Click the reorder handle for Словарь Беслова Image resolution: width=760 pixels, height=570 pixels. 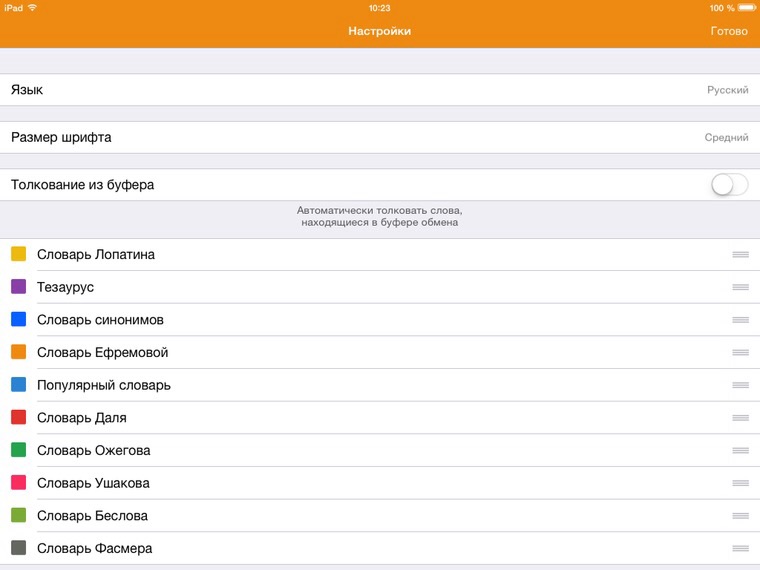(741, 516)
